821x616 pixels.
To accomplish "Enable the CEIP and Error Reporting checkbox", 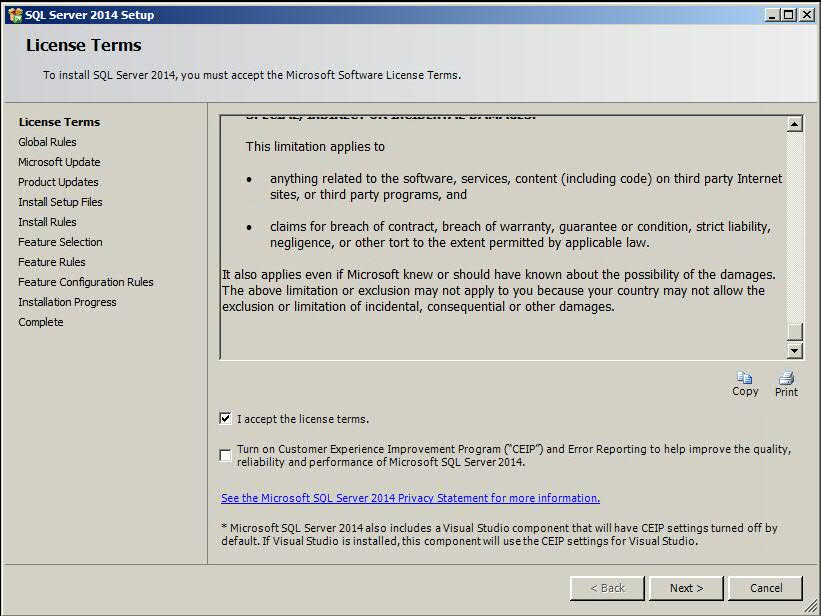I will tap(225, 453).
